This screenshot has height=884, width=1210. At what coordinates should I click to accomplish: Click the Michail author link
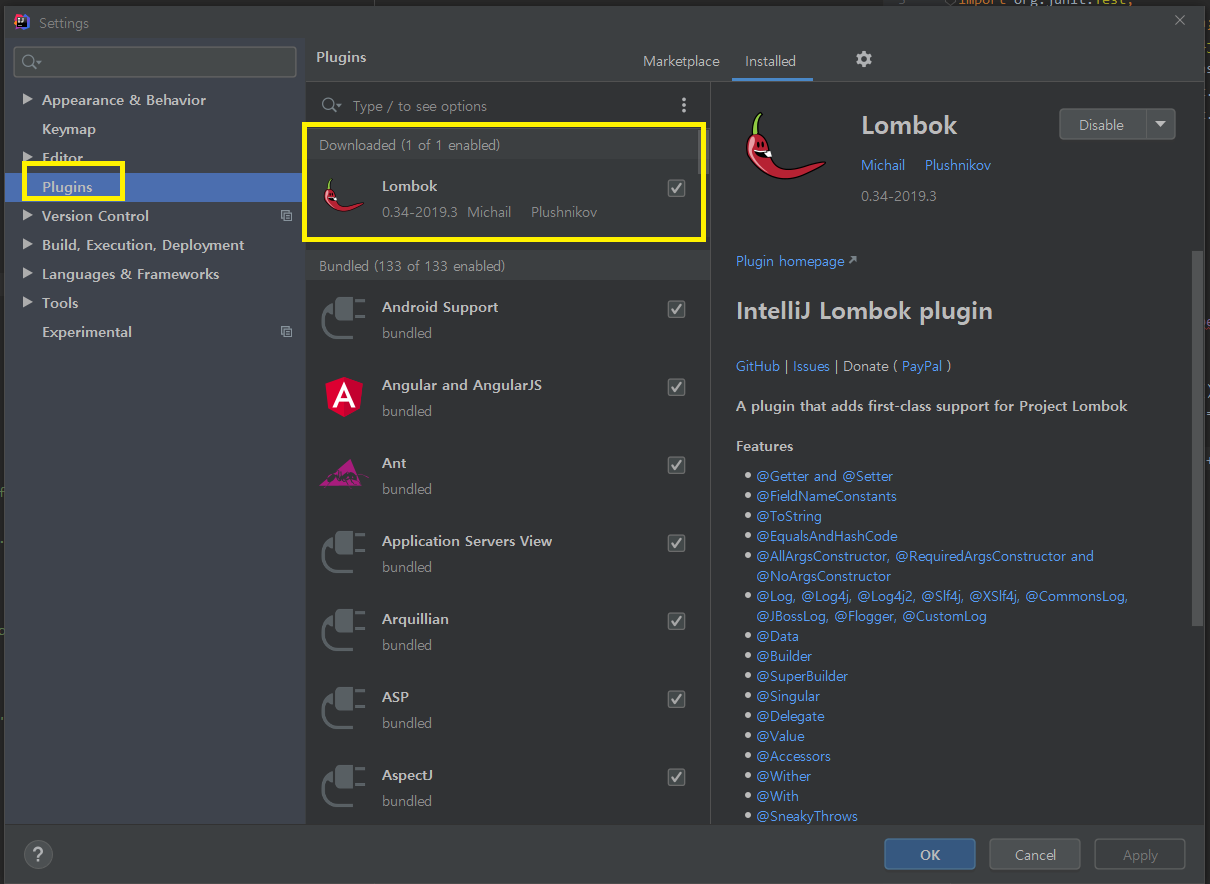883,165
